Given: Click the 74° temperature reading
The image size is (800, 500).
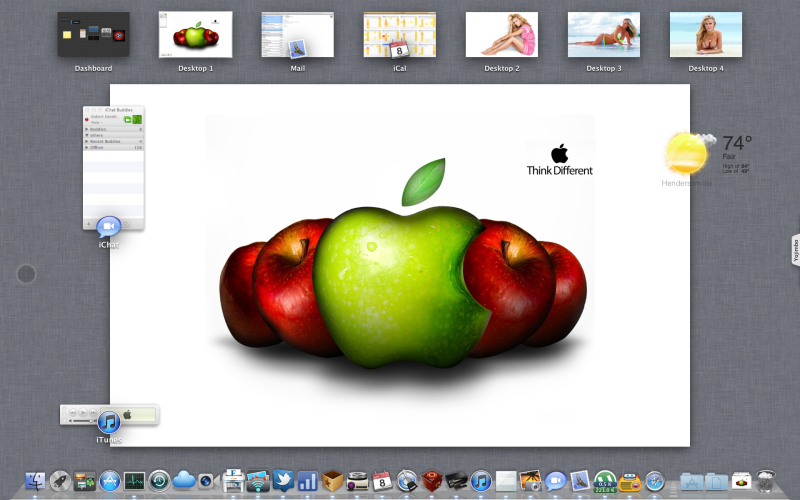Looking at the screenshot, I should pos(737,143).
